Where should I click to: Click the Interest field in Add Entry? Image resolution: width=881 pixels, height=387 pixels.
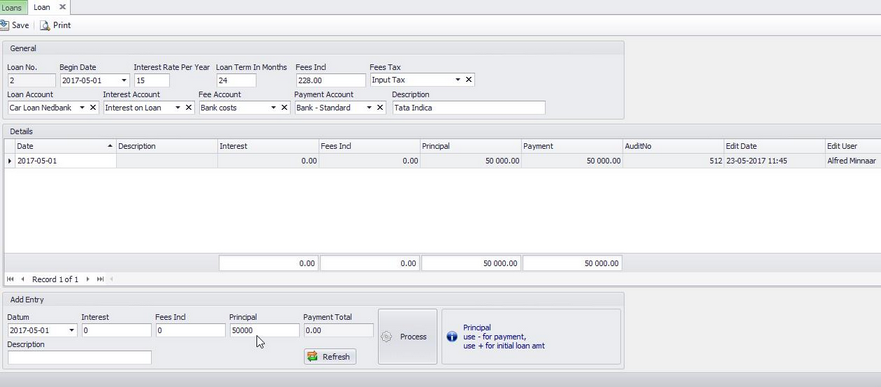pos(116,330)
